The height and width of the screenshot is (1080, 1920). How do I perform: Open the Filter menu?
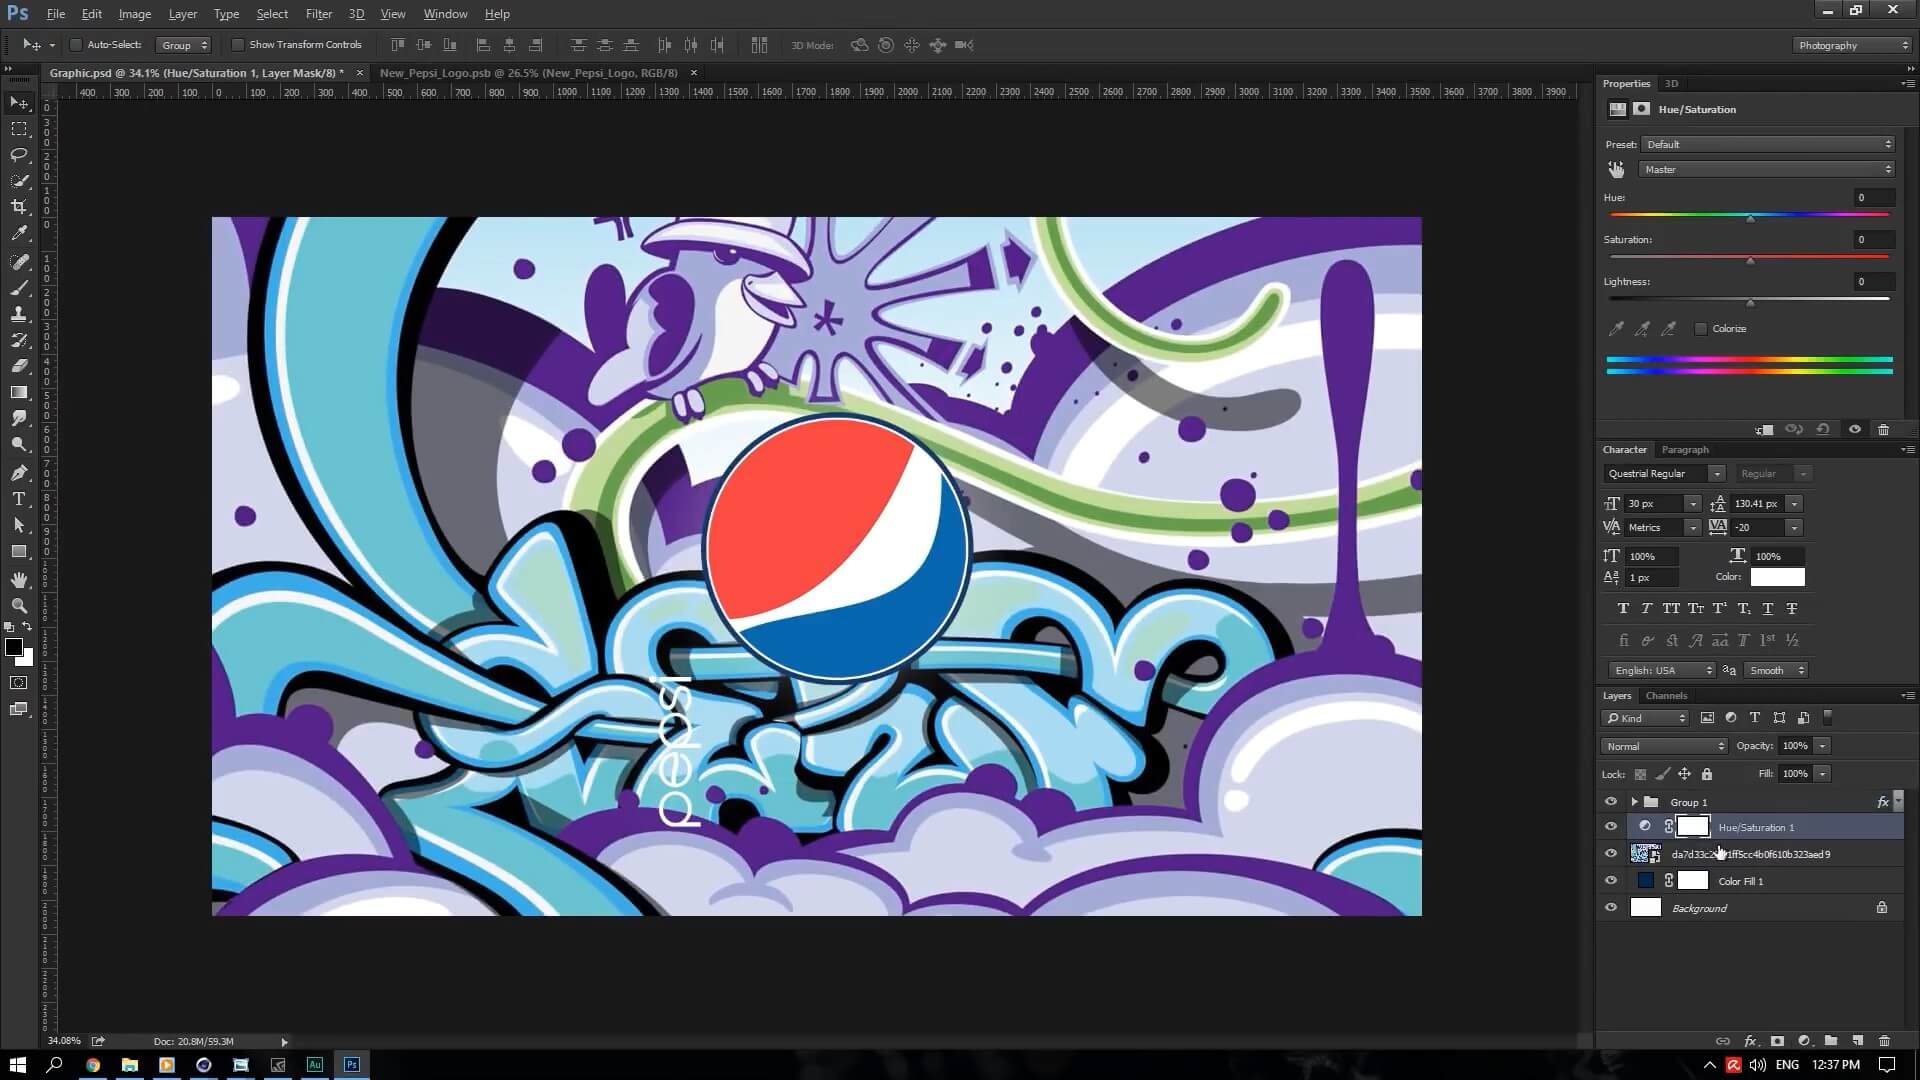pos(318,14)
